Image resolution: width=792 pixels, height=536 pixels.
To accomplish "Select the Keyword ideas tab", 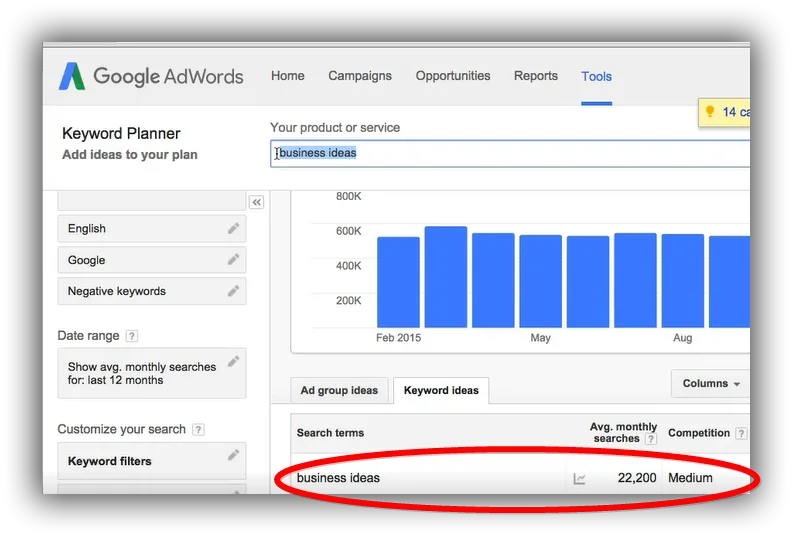I will [441, 391].
